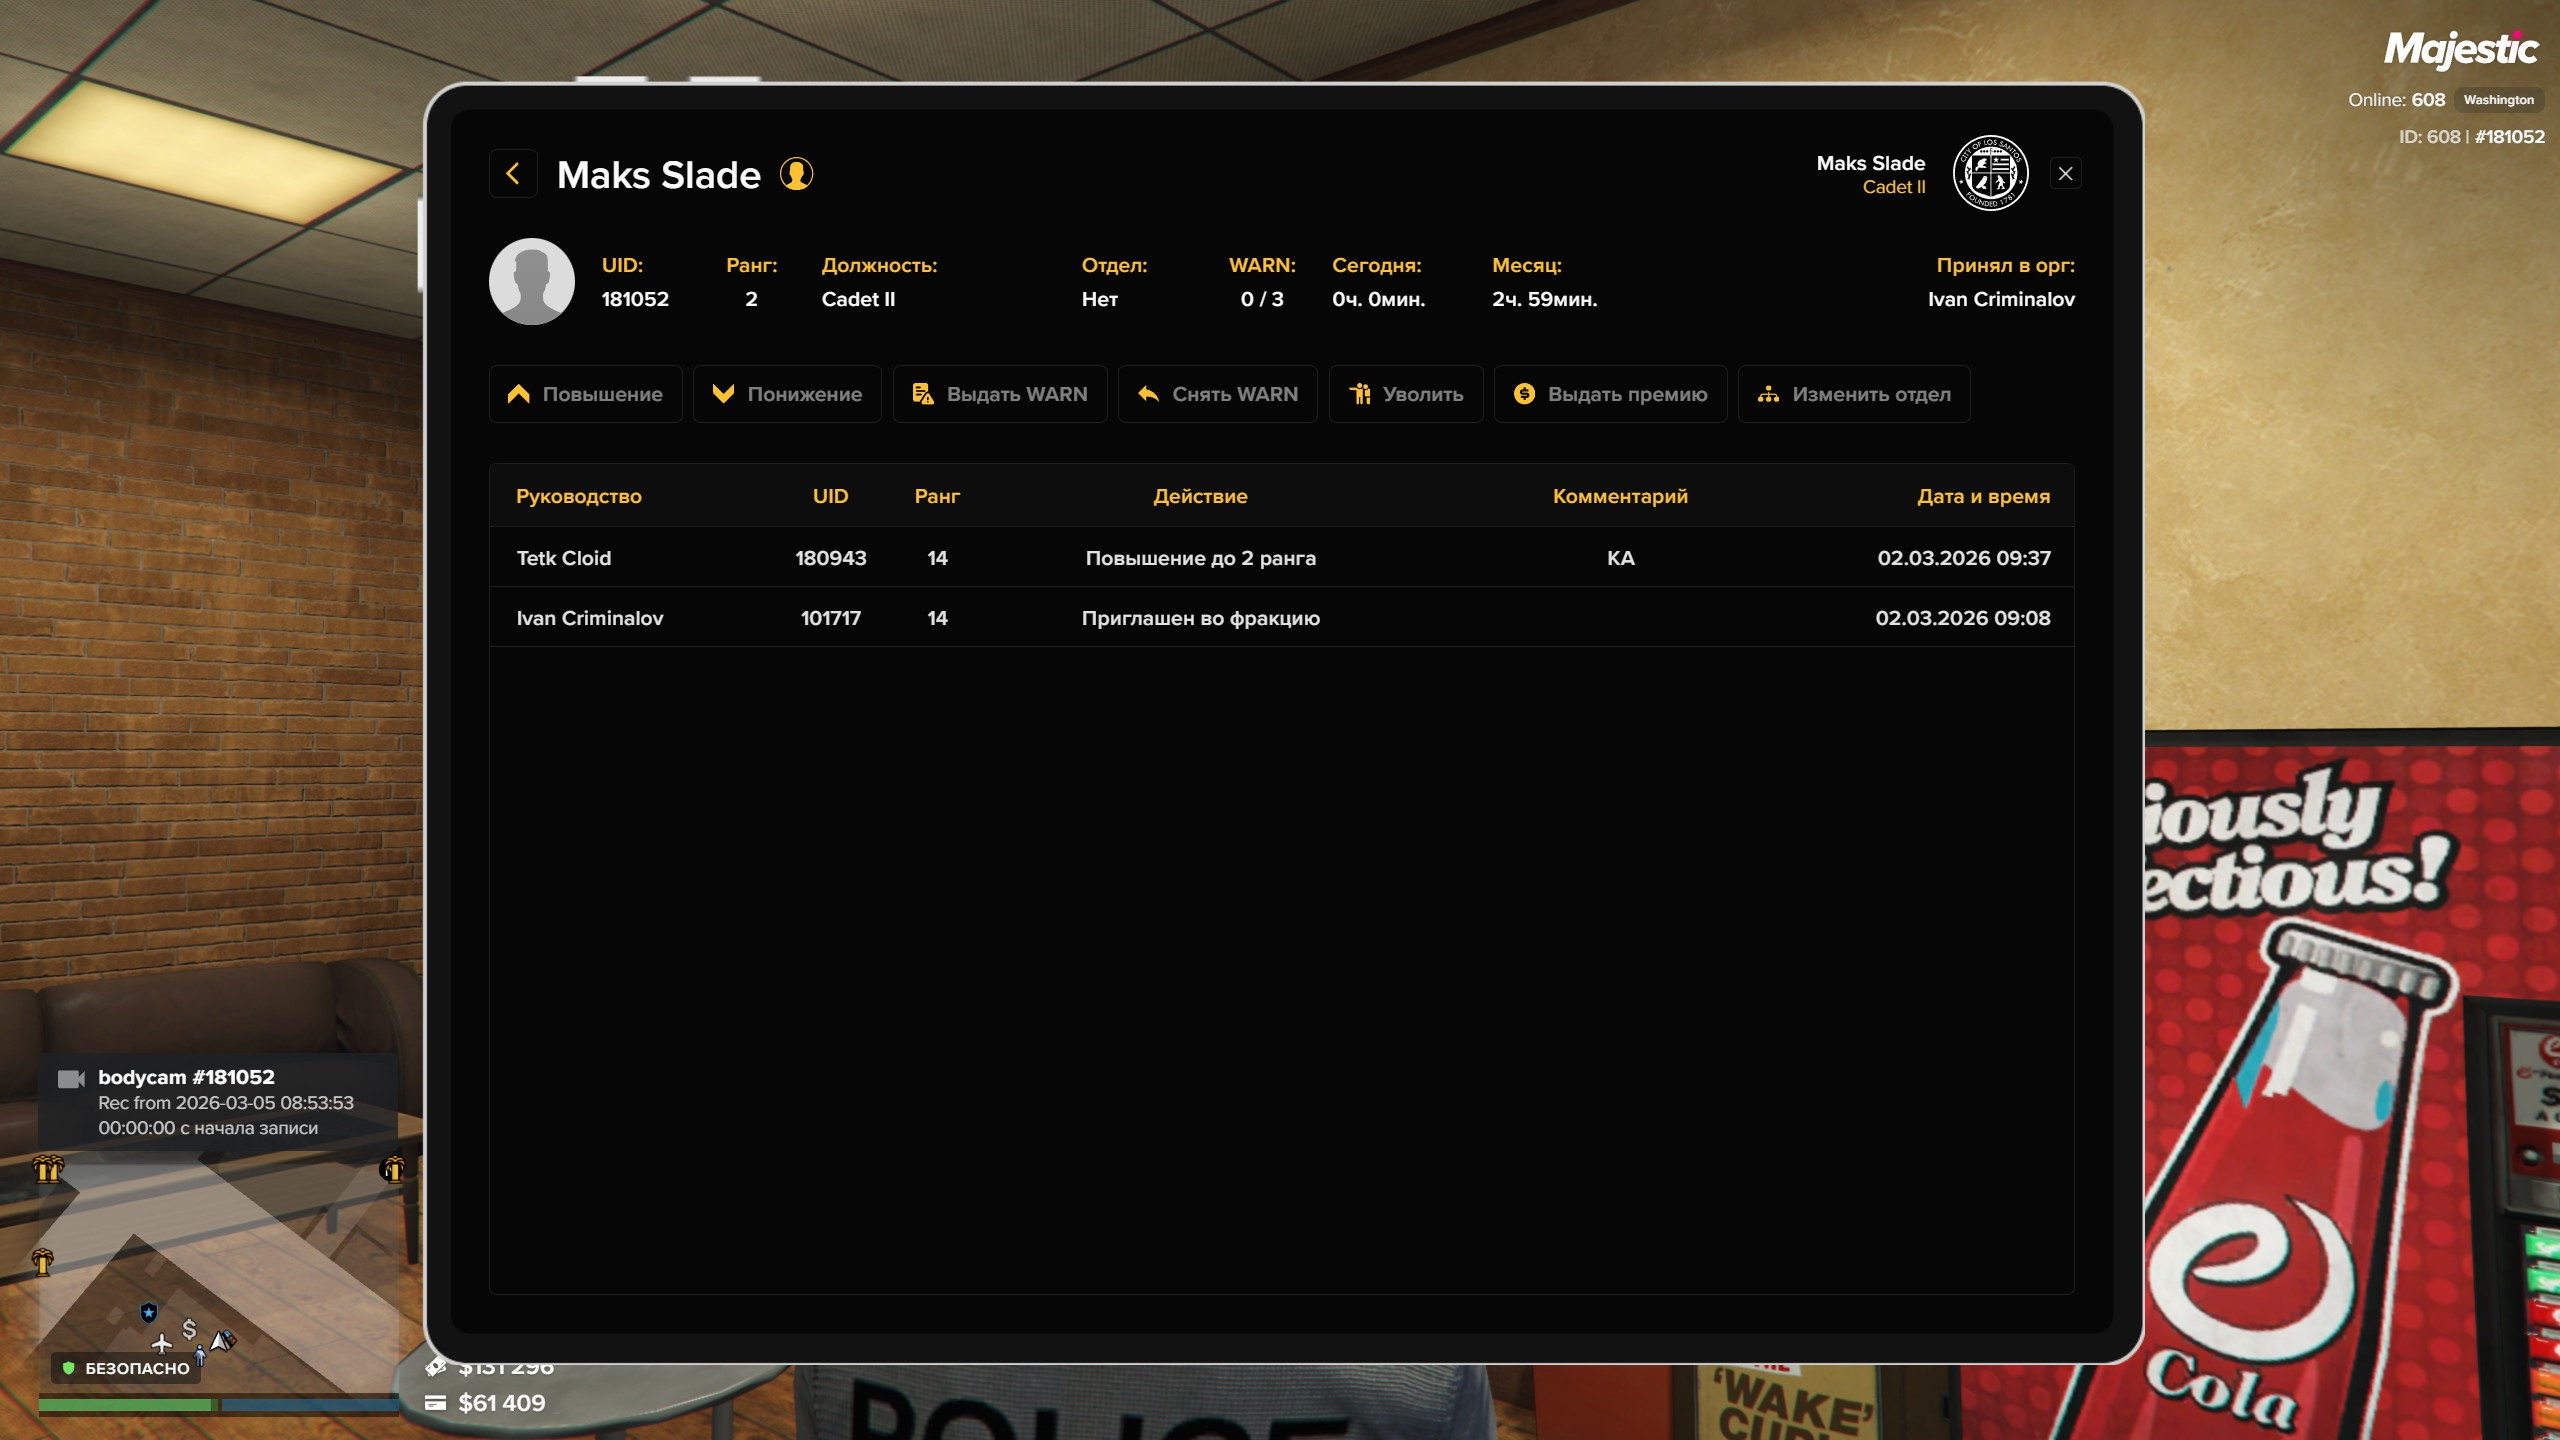The width and height of the screenshot is (2560, 1440).
Task: Click the bodycam #181052 label
Action: pos(186,1077)
